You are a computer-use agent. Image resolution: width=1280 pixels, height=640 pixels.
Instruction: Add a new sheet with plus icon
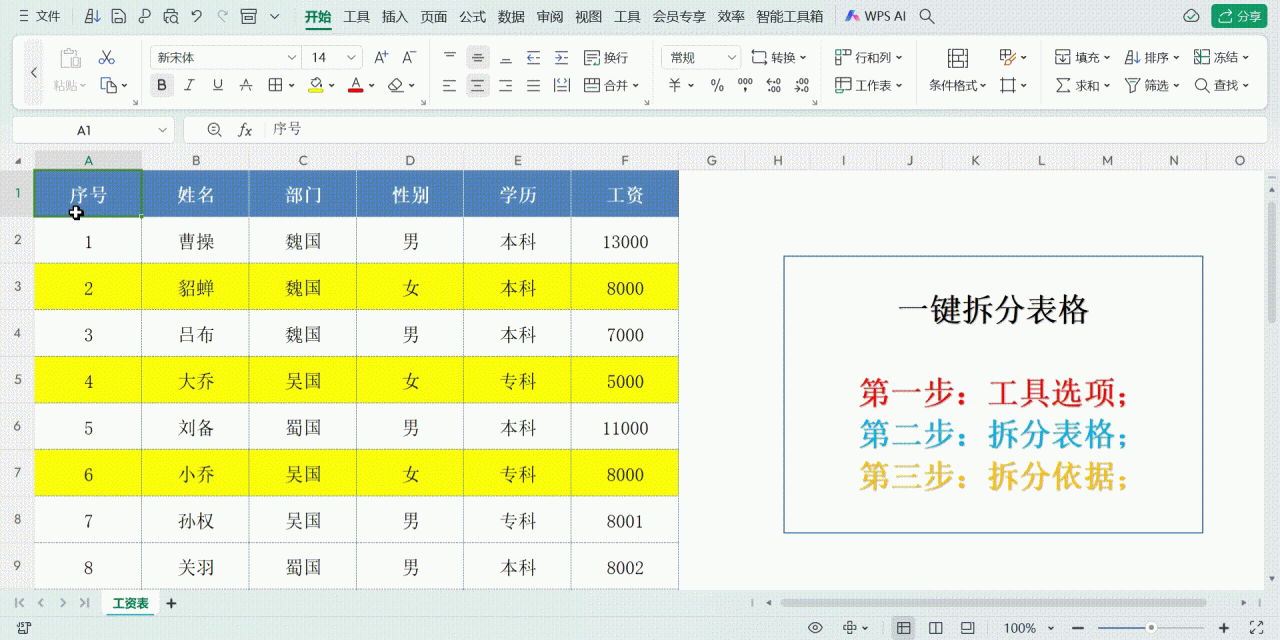point(171,603)
